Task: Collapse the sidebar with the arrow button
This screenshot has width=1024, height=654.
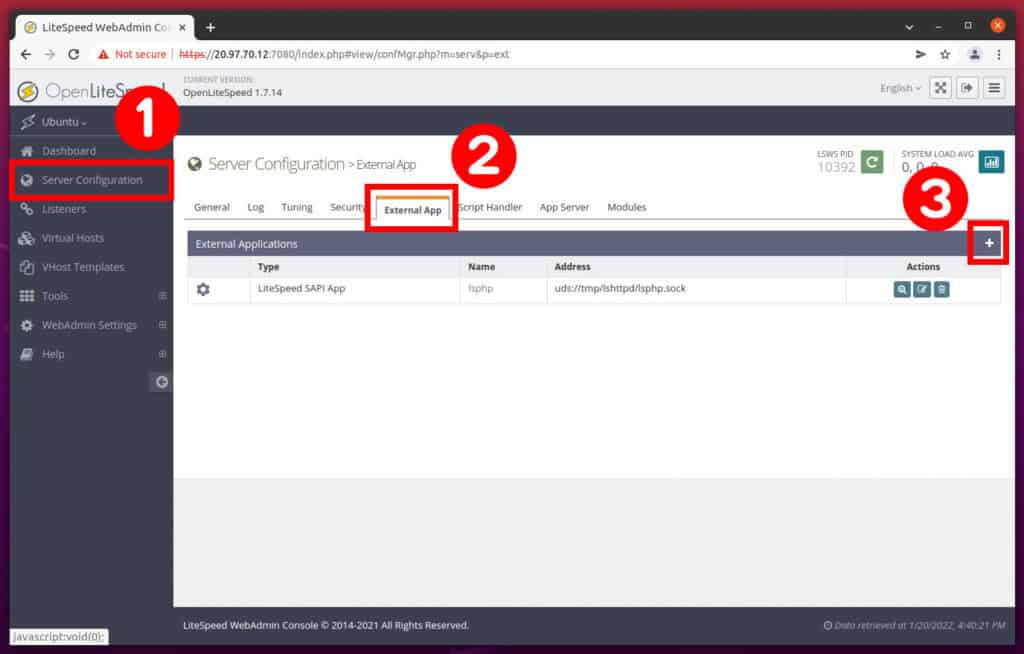Action: 161,382
